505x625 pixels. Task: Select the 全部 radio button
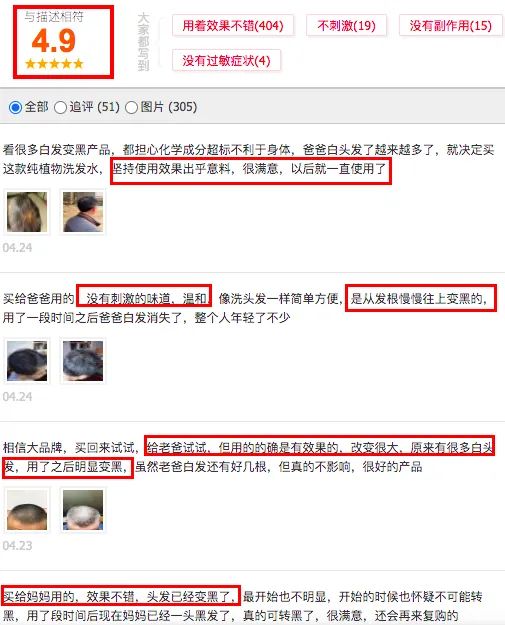[x=15, y=108]
